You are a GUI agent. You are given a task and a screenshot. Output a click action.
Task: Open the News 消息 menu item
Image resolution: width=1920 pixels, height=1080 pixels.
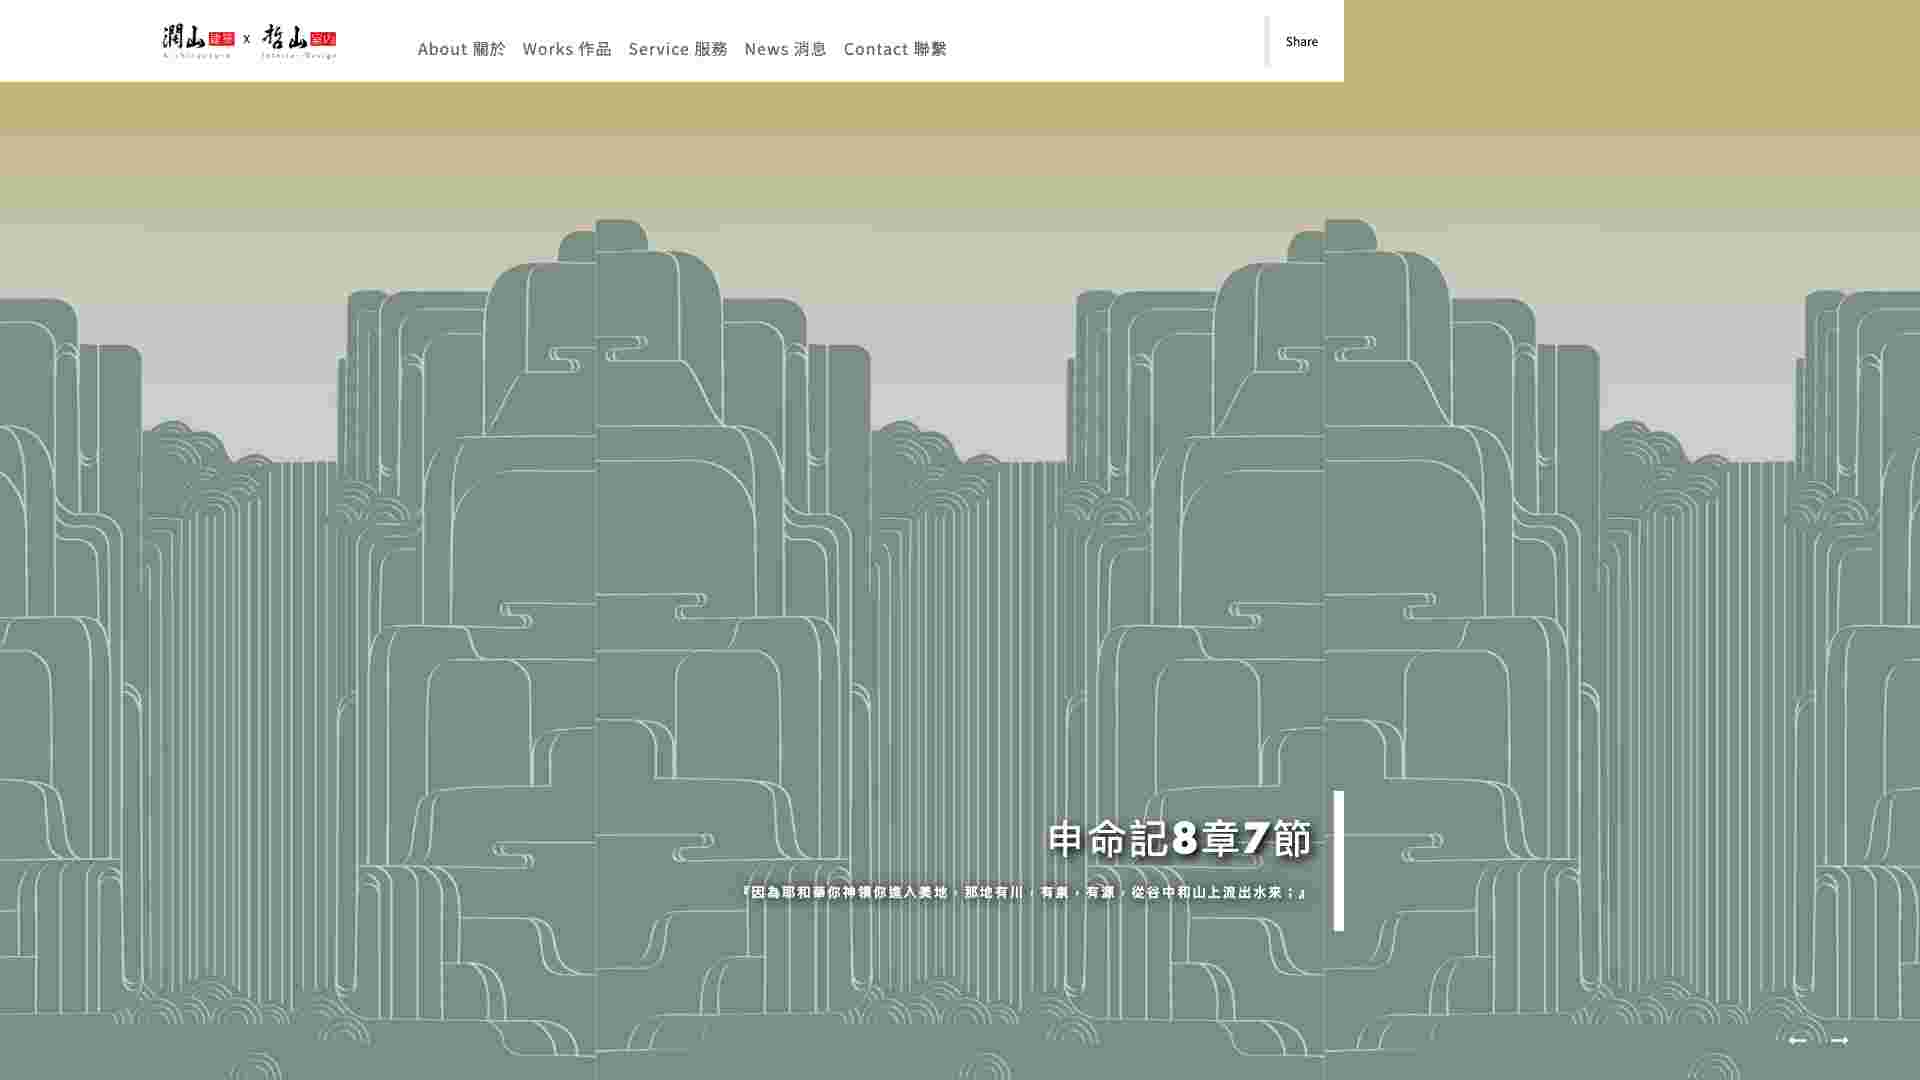pyautogui.click(x=785, y=48)
